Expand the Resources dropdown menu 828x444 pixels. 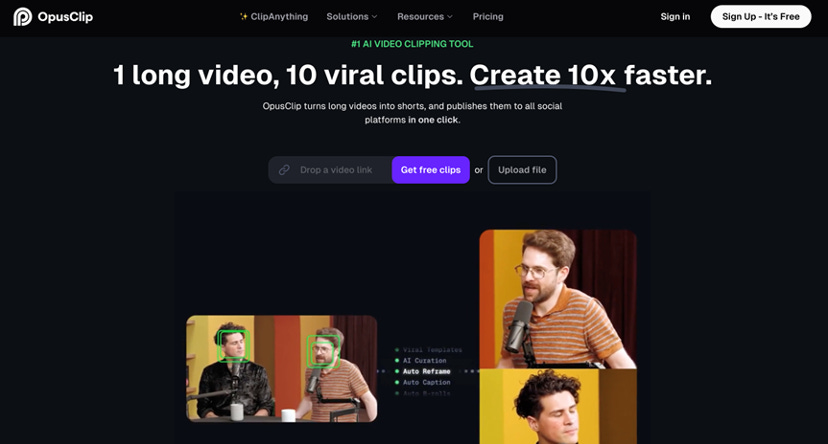425,16
